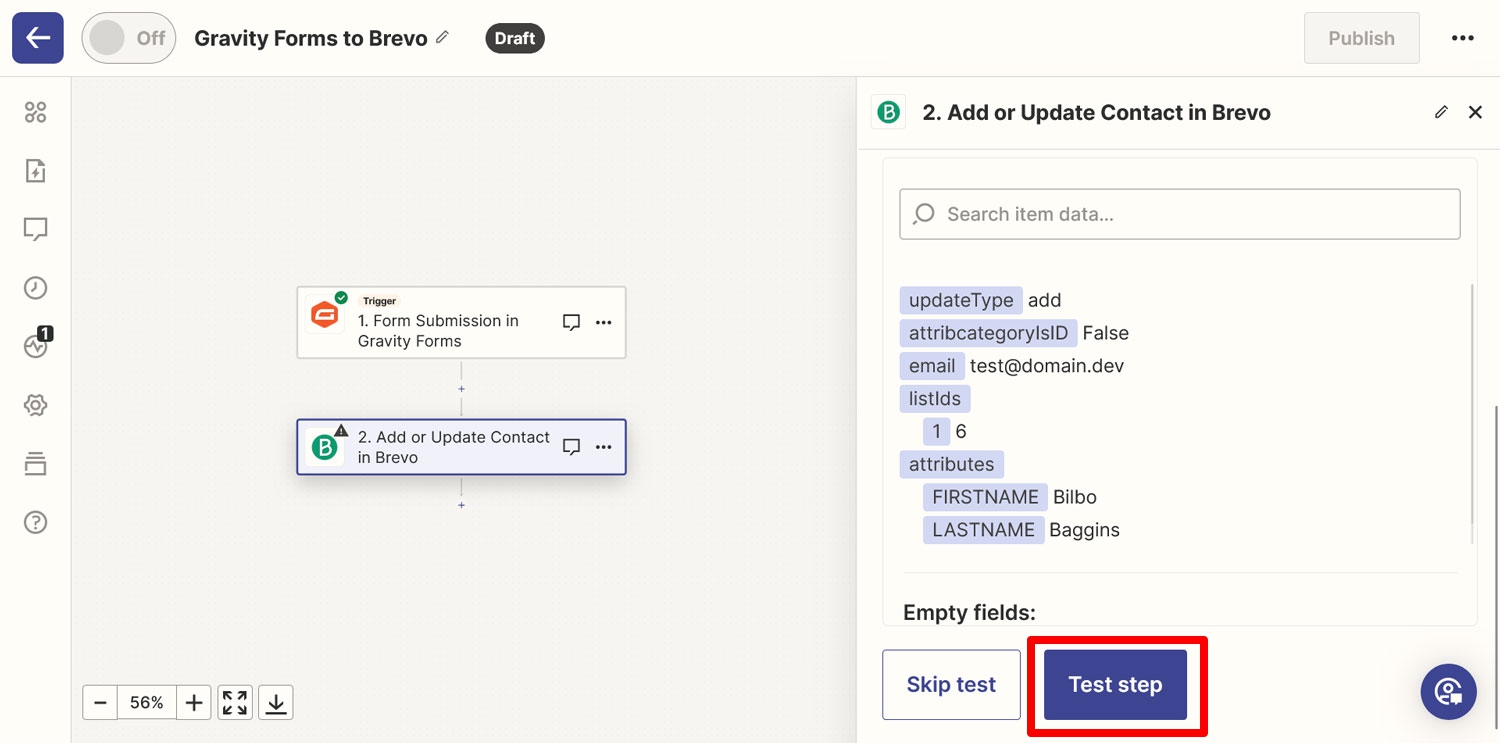
Task: Click the FIRSTNAME label
Action: pos(985,497)
